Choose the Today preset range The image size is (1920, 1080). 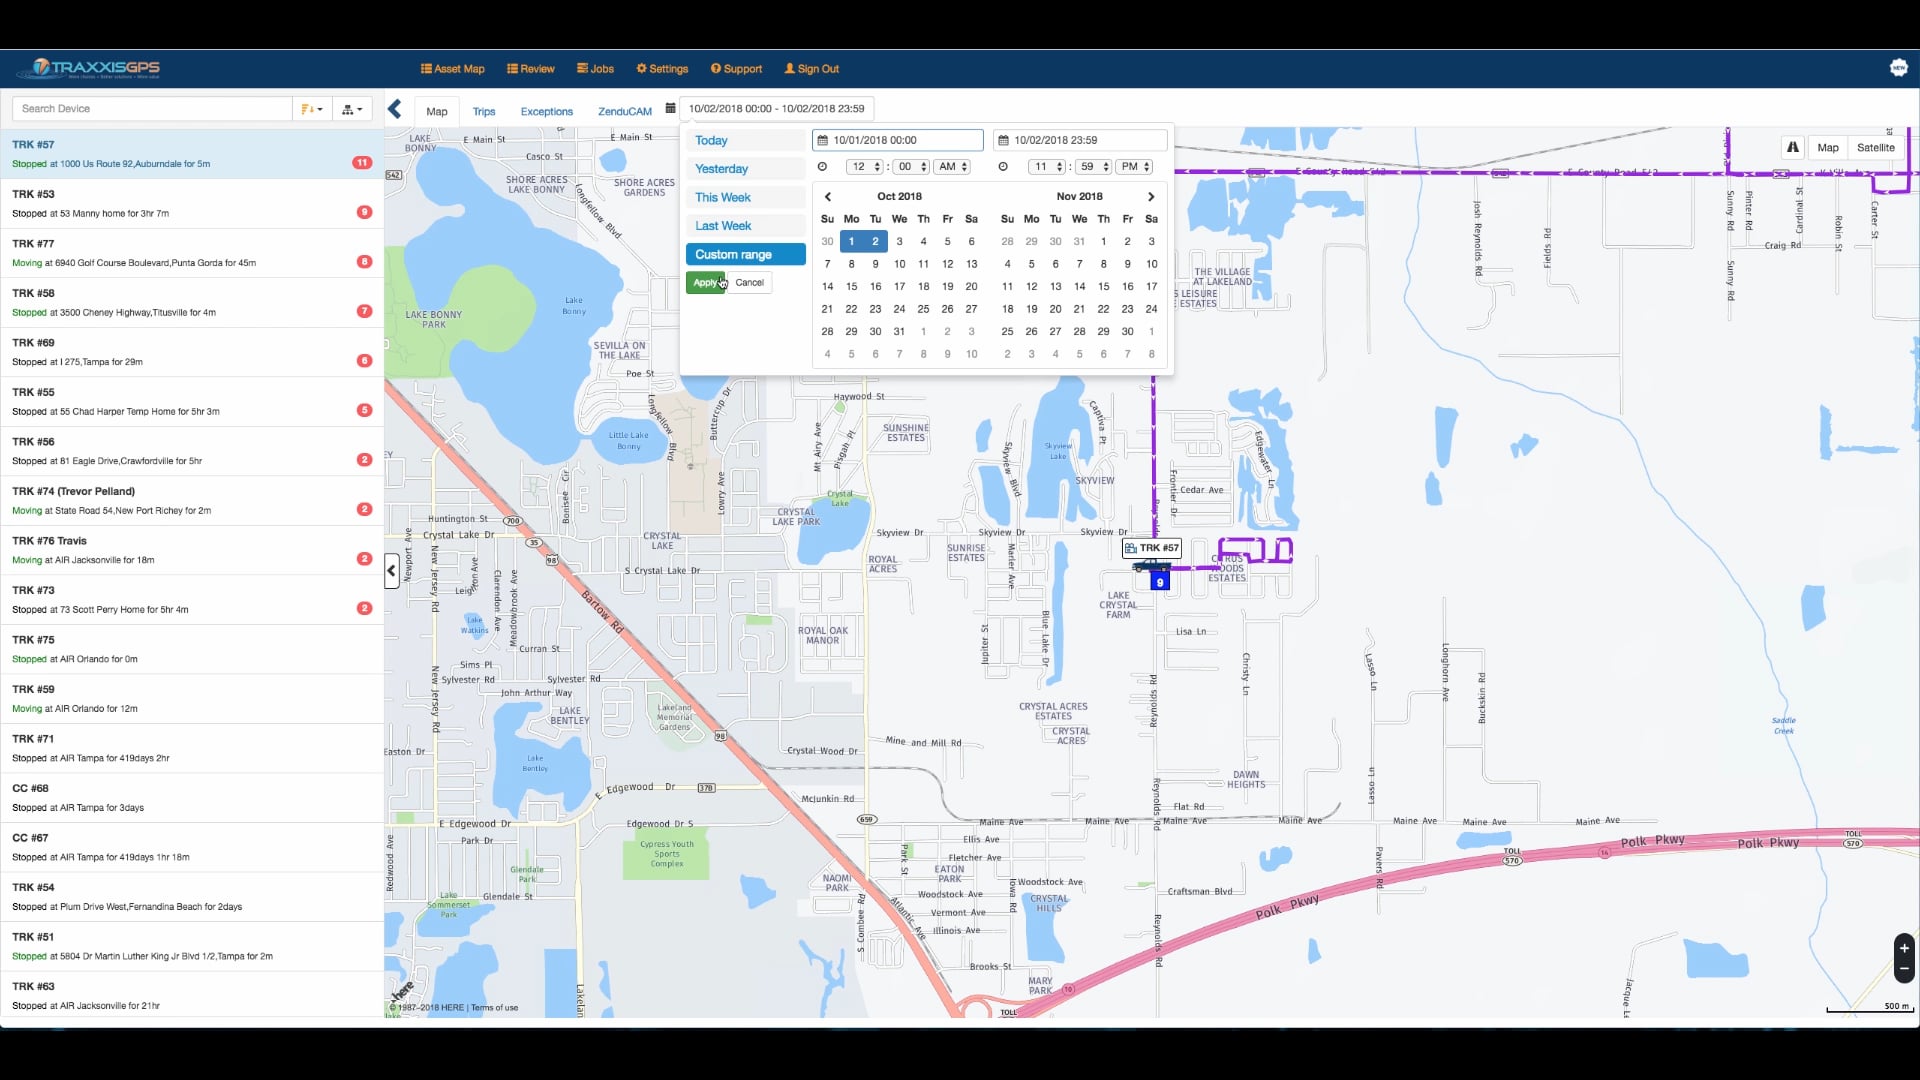click(746, 141)
